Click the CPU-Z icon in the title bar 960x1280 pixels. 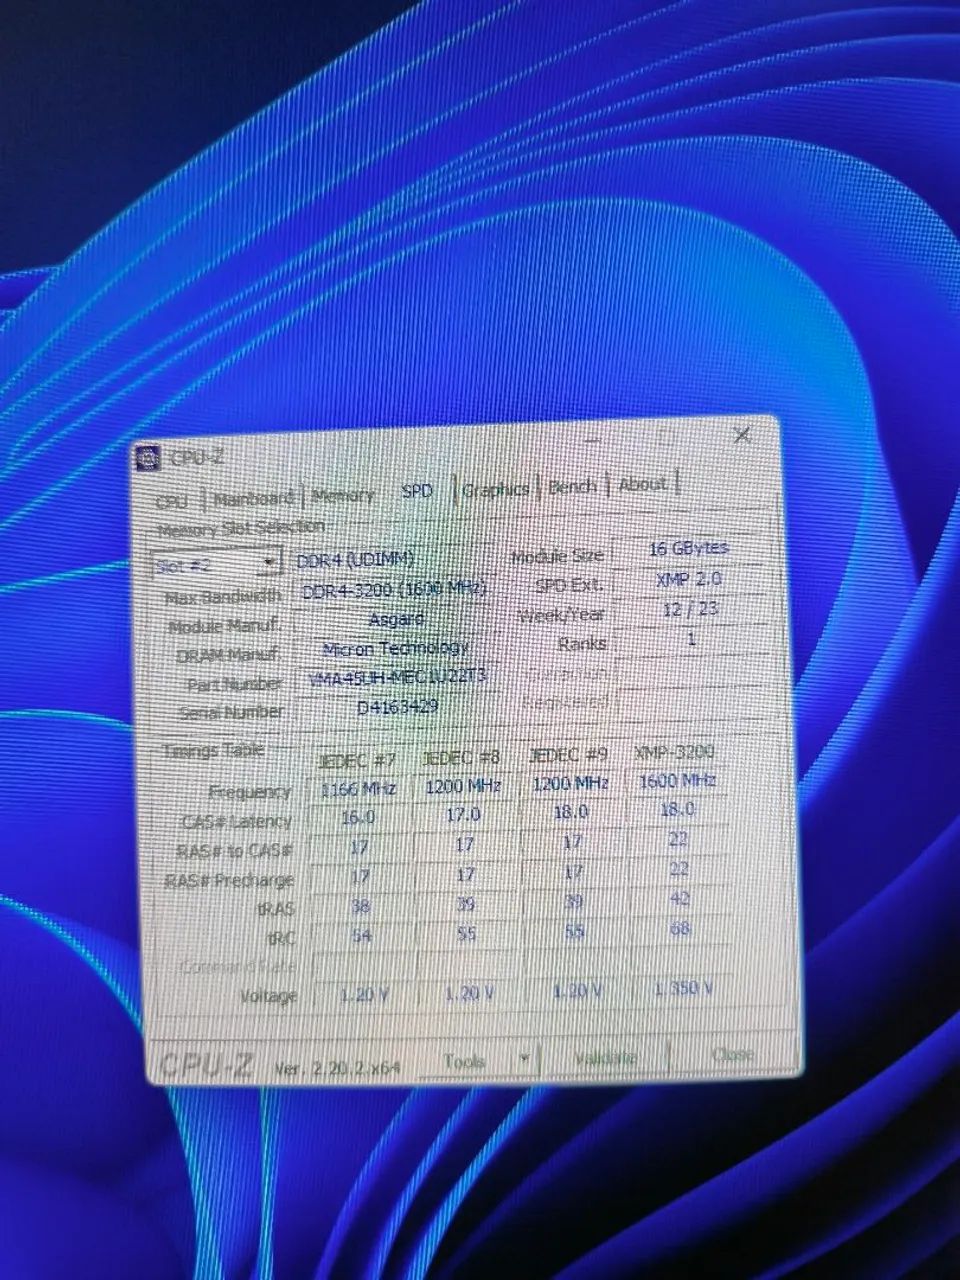coord(148,458)
